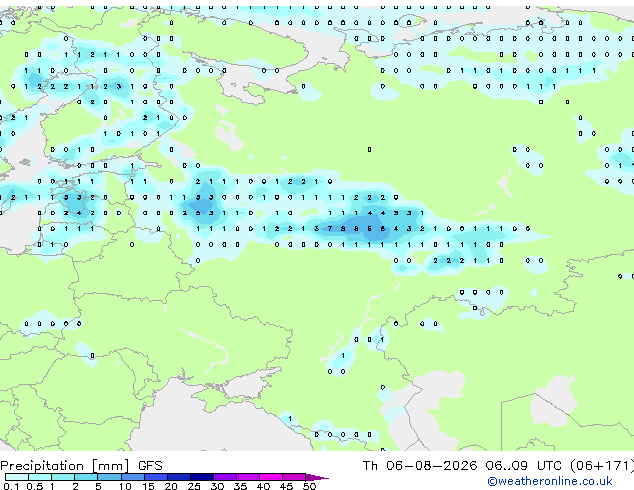Click legend label '0.5'

(x=35, y=486)
